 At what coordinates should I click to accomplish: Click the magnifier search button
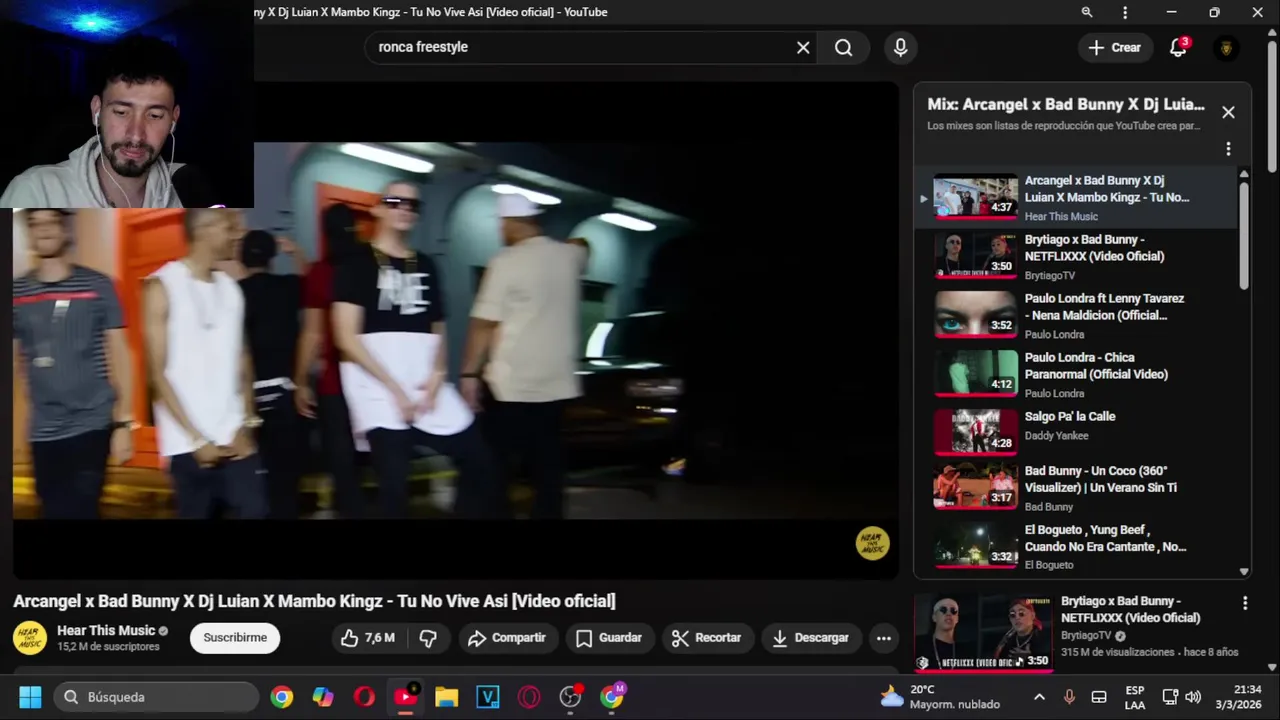click(843, 47)
